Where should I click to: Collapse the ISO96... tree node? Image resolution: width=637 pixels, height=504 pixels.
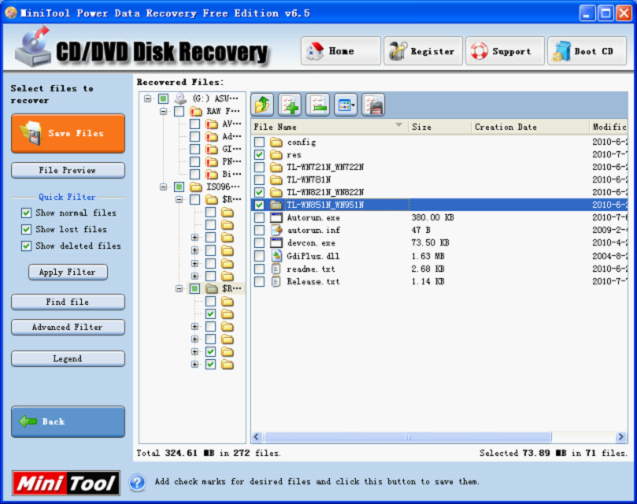point(163,187)
